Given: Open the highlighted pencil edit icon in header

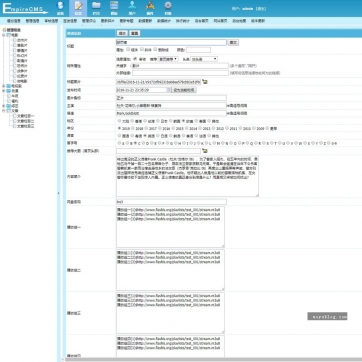Looking at the screenshot, I should (x=78, y=8).
